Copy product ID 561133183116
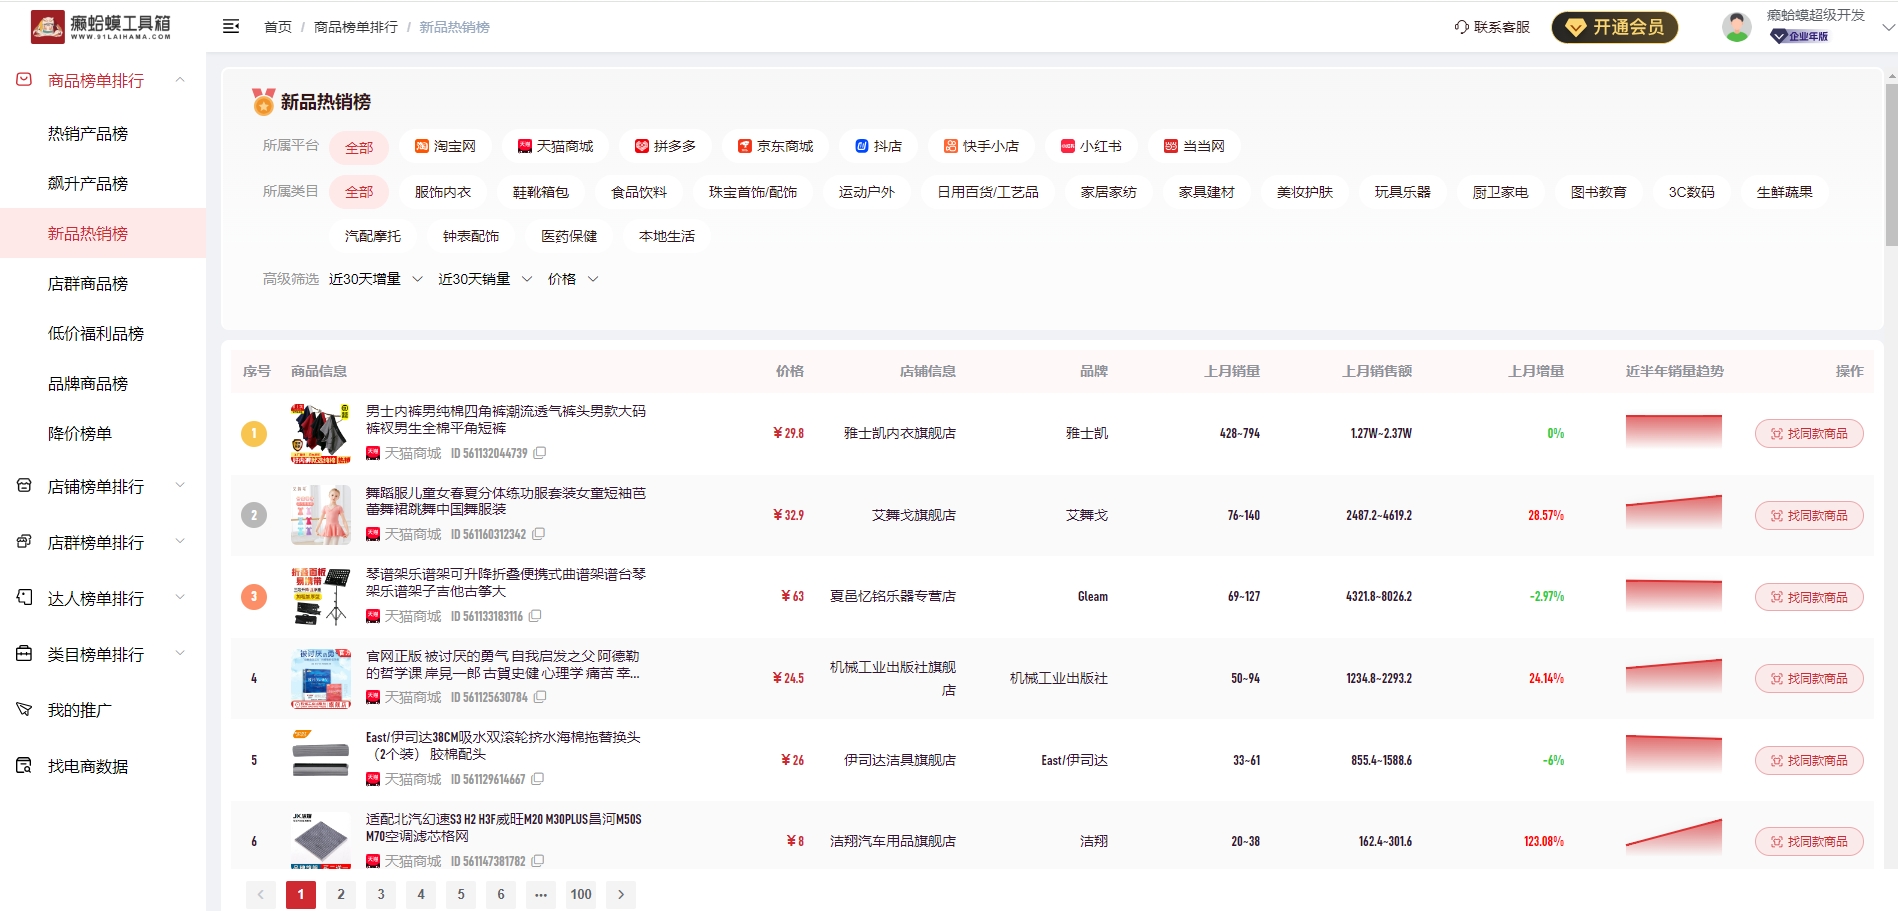The width and height of the screenshot is (1898, 911). (x=535, y=616)
